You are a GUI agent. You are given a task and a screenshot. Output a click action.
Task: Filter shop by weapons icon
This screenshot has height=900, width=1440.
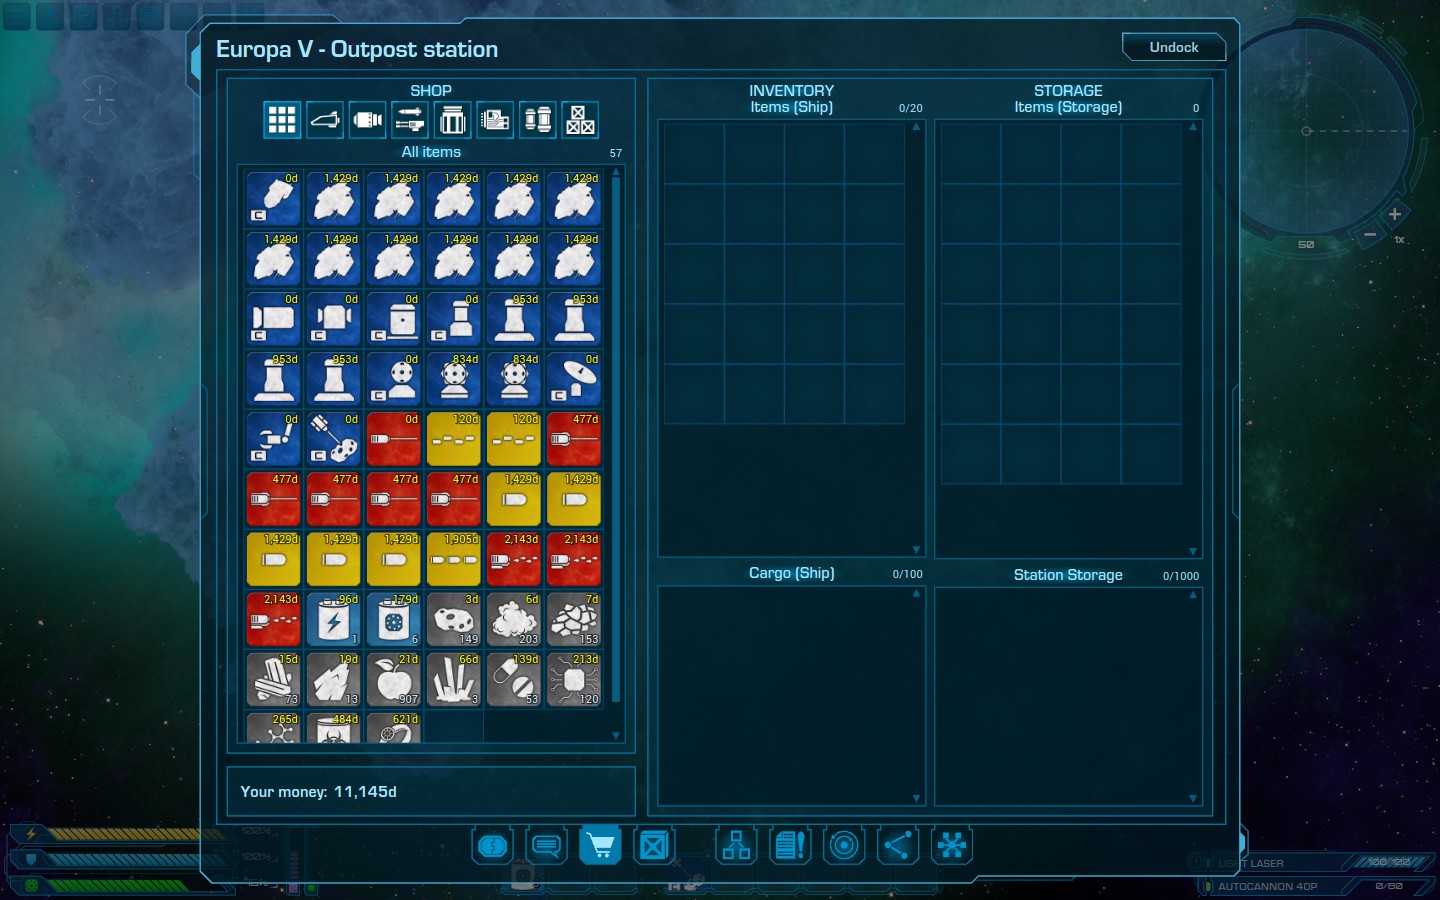pyautogui.click(x=410, y=121)
